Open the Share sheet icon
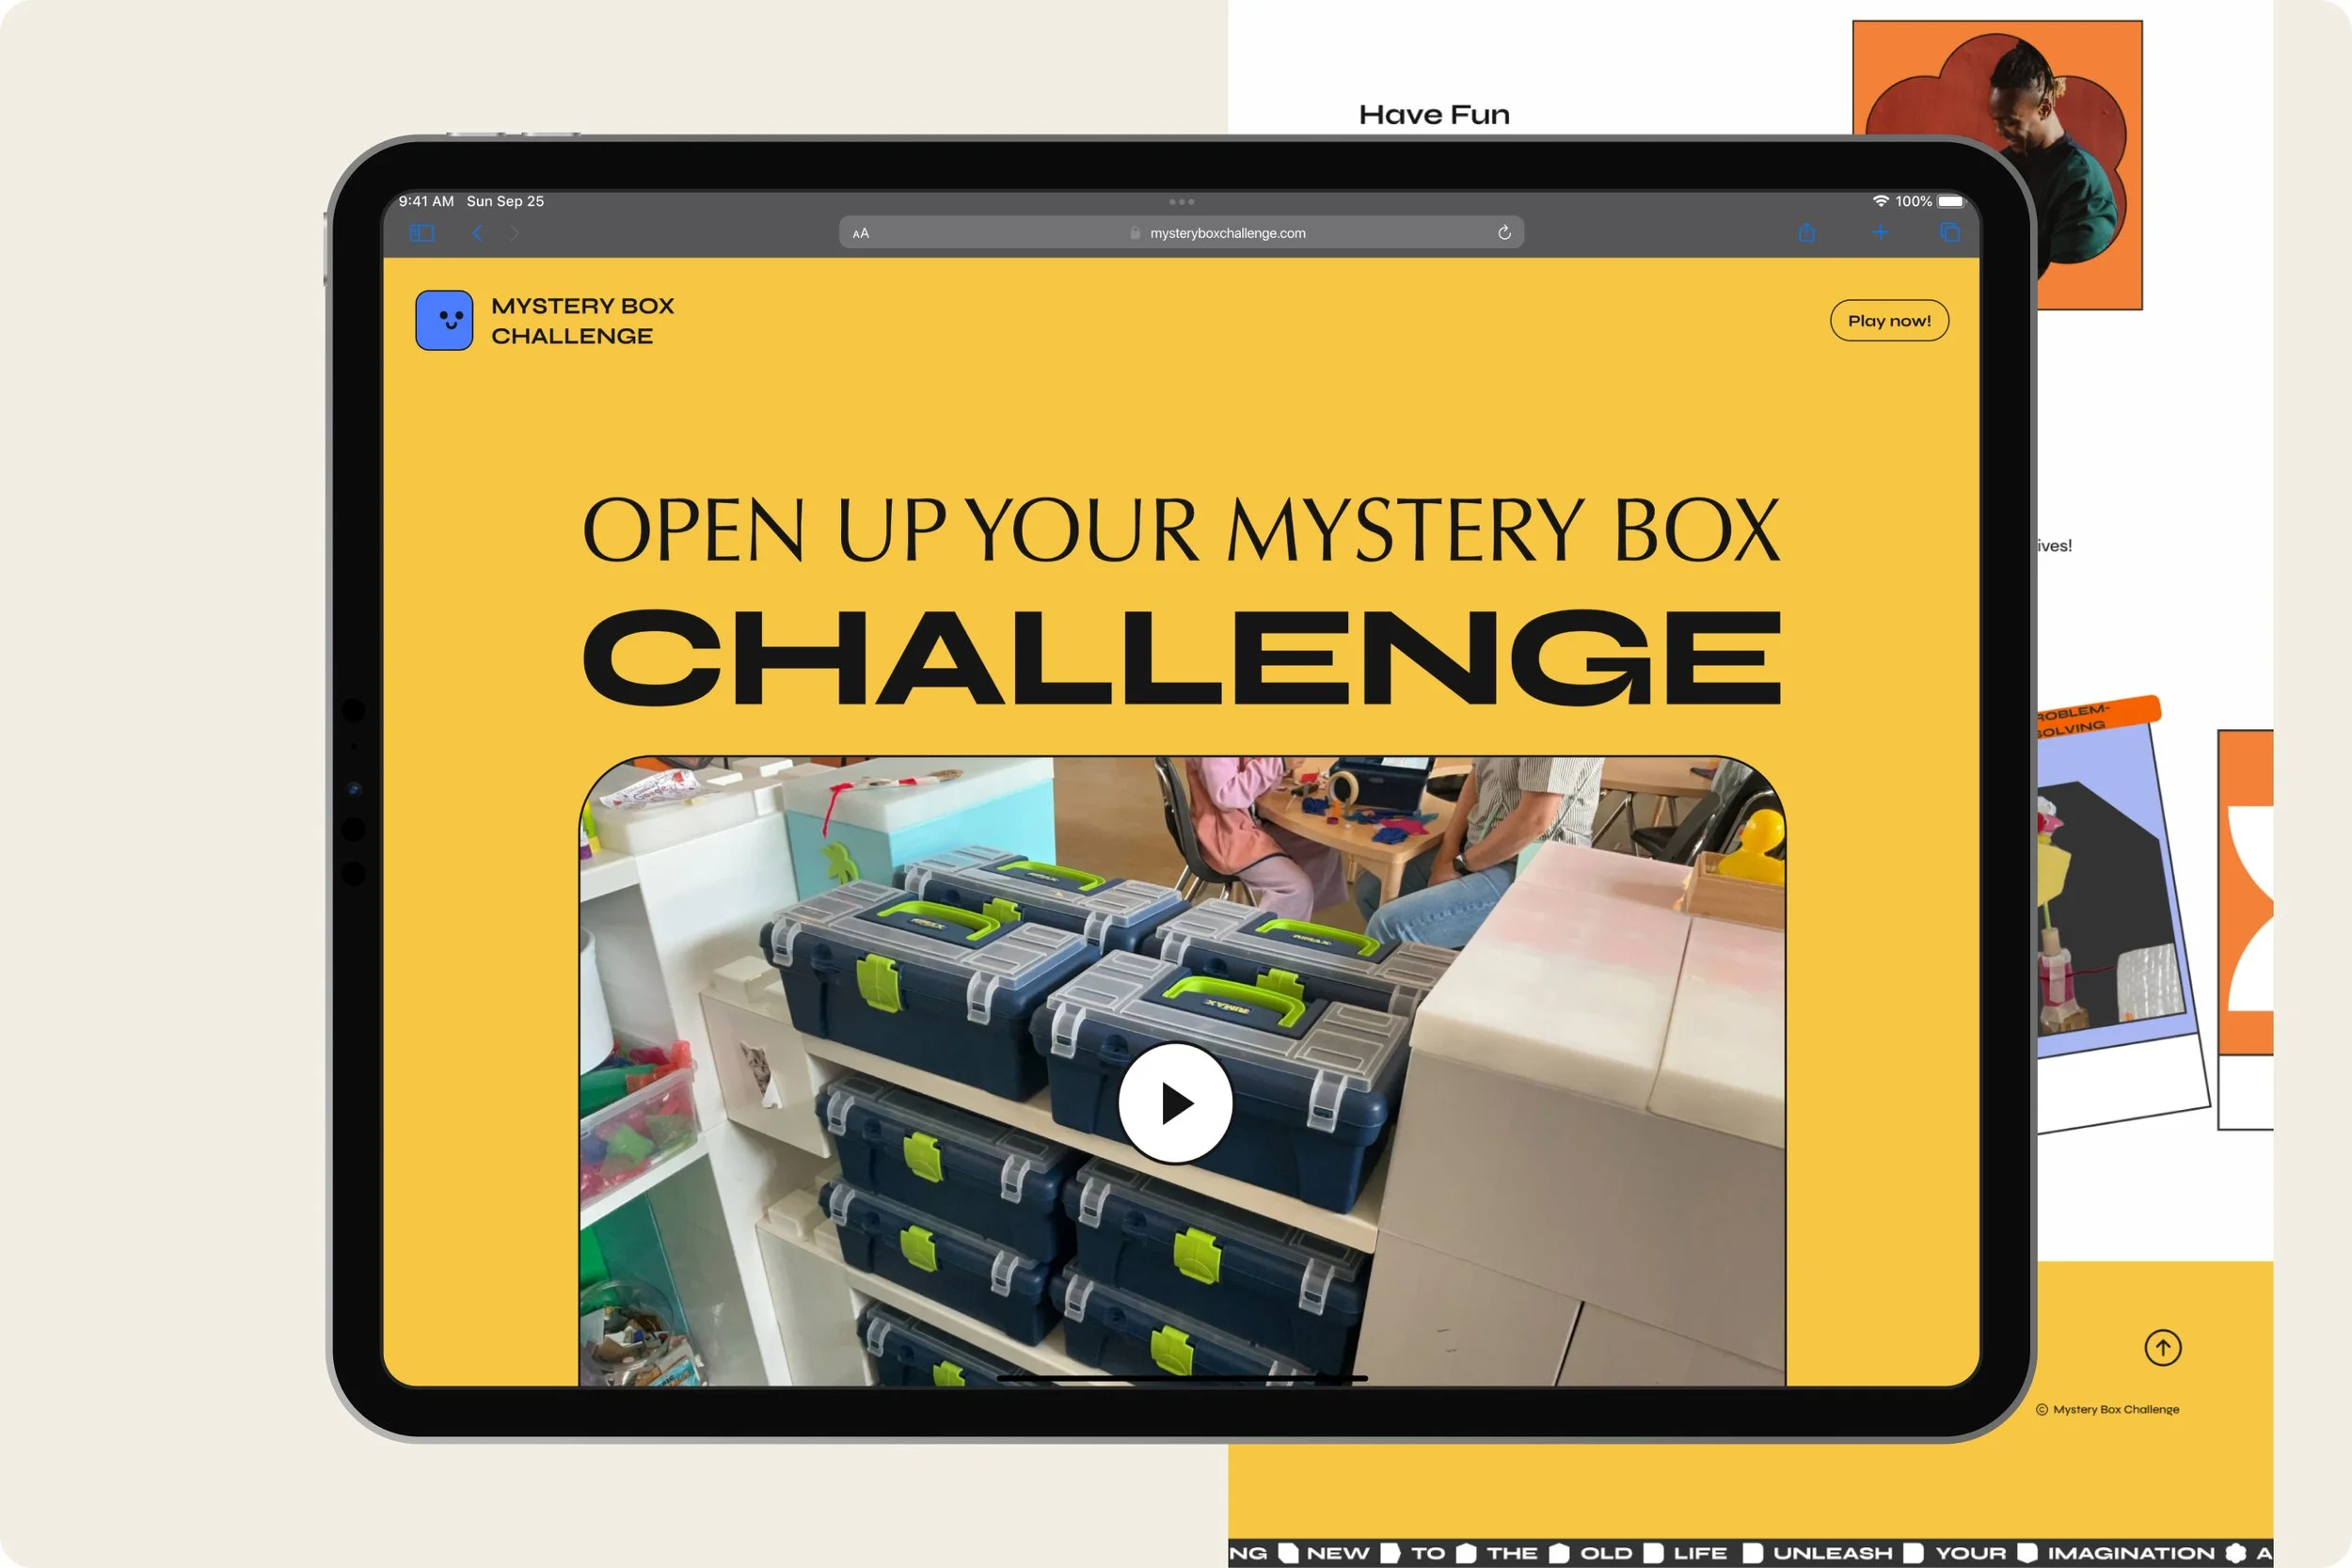 1806,233
